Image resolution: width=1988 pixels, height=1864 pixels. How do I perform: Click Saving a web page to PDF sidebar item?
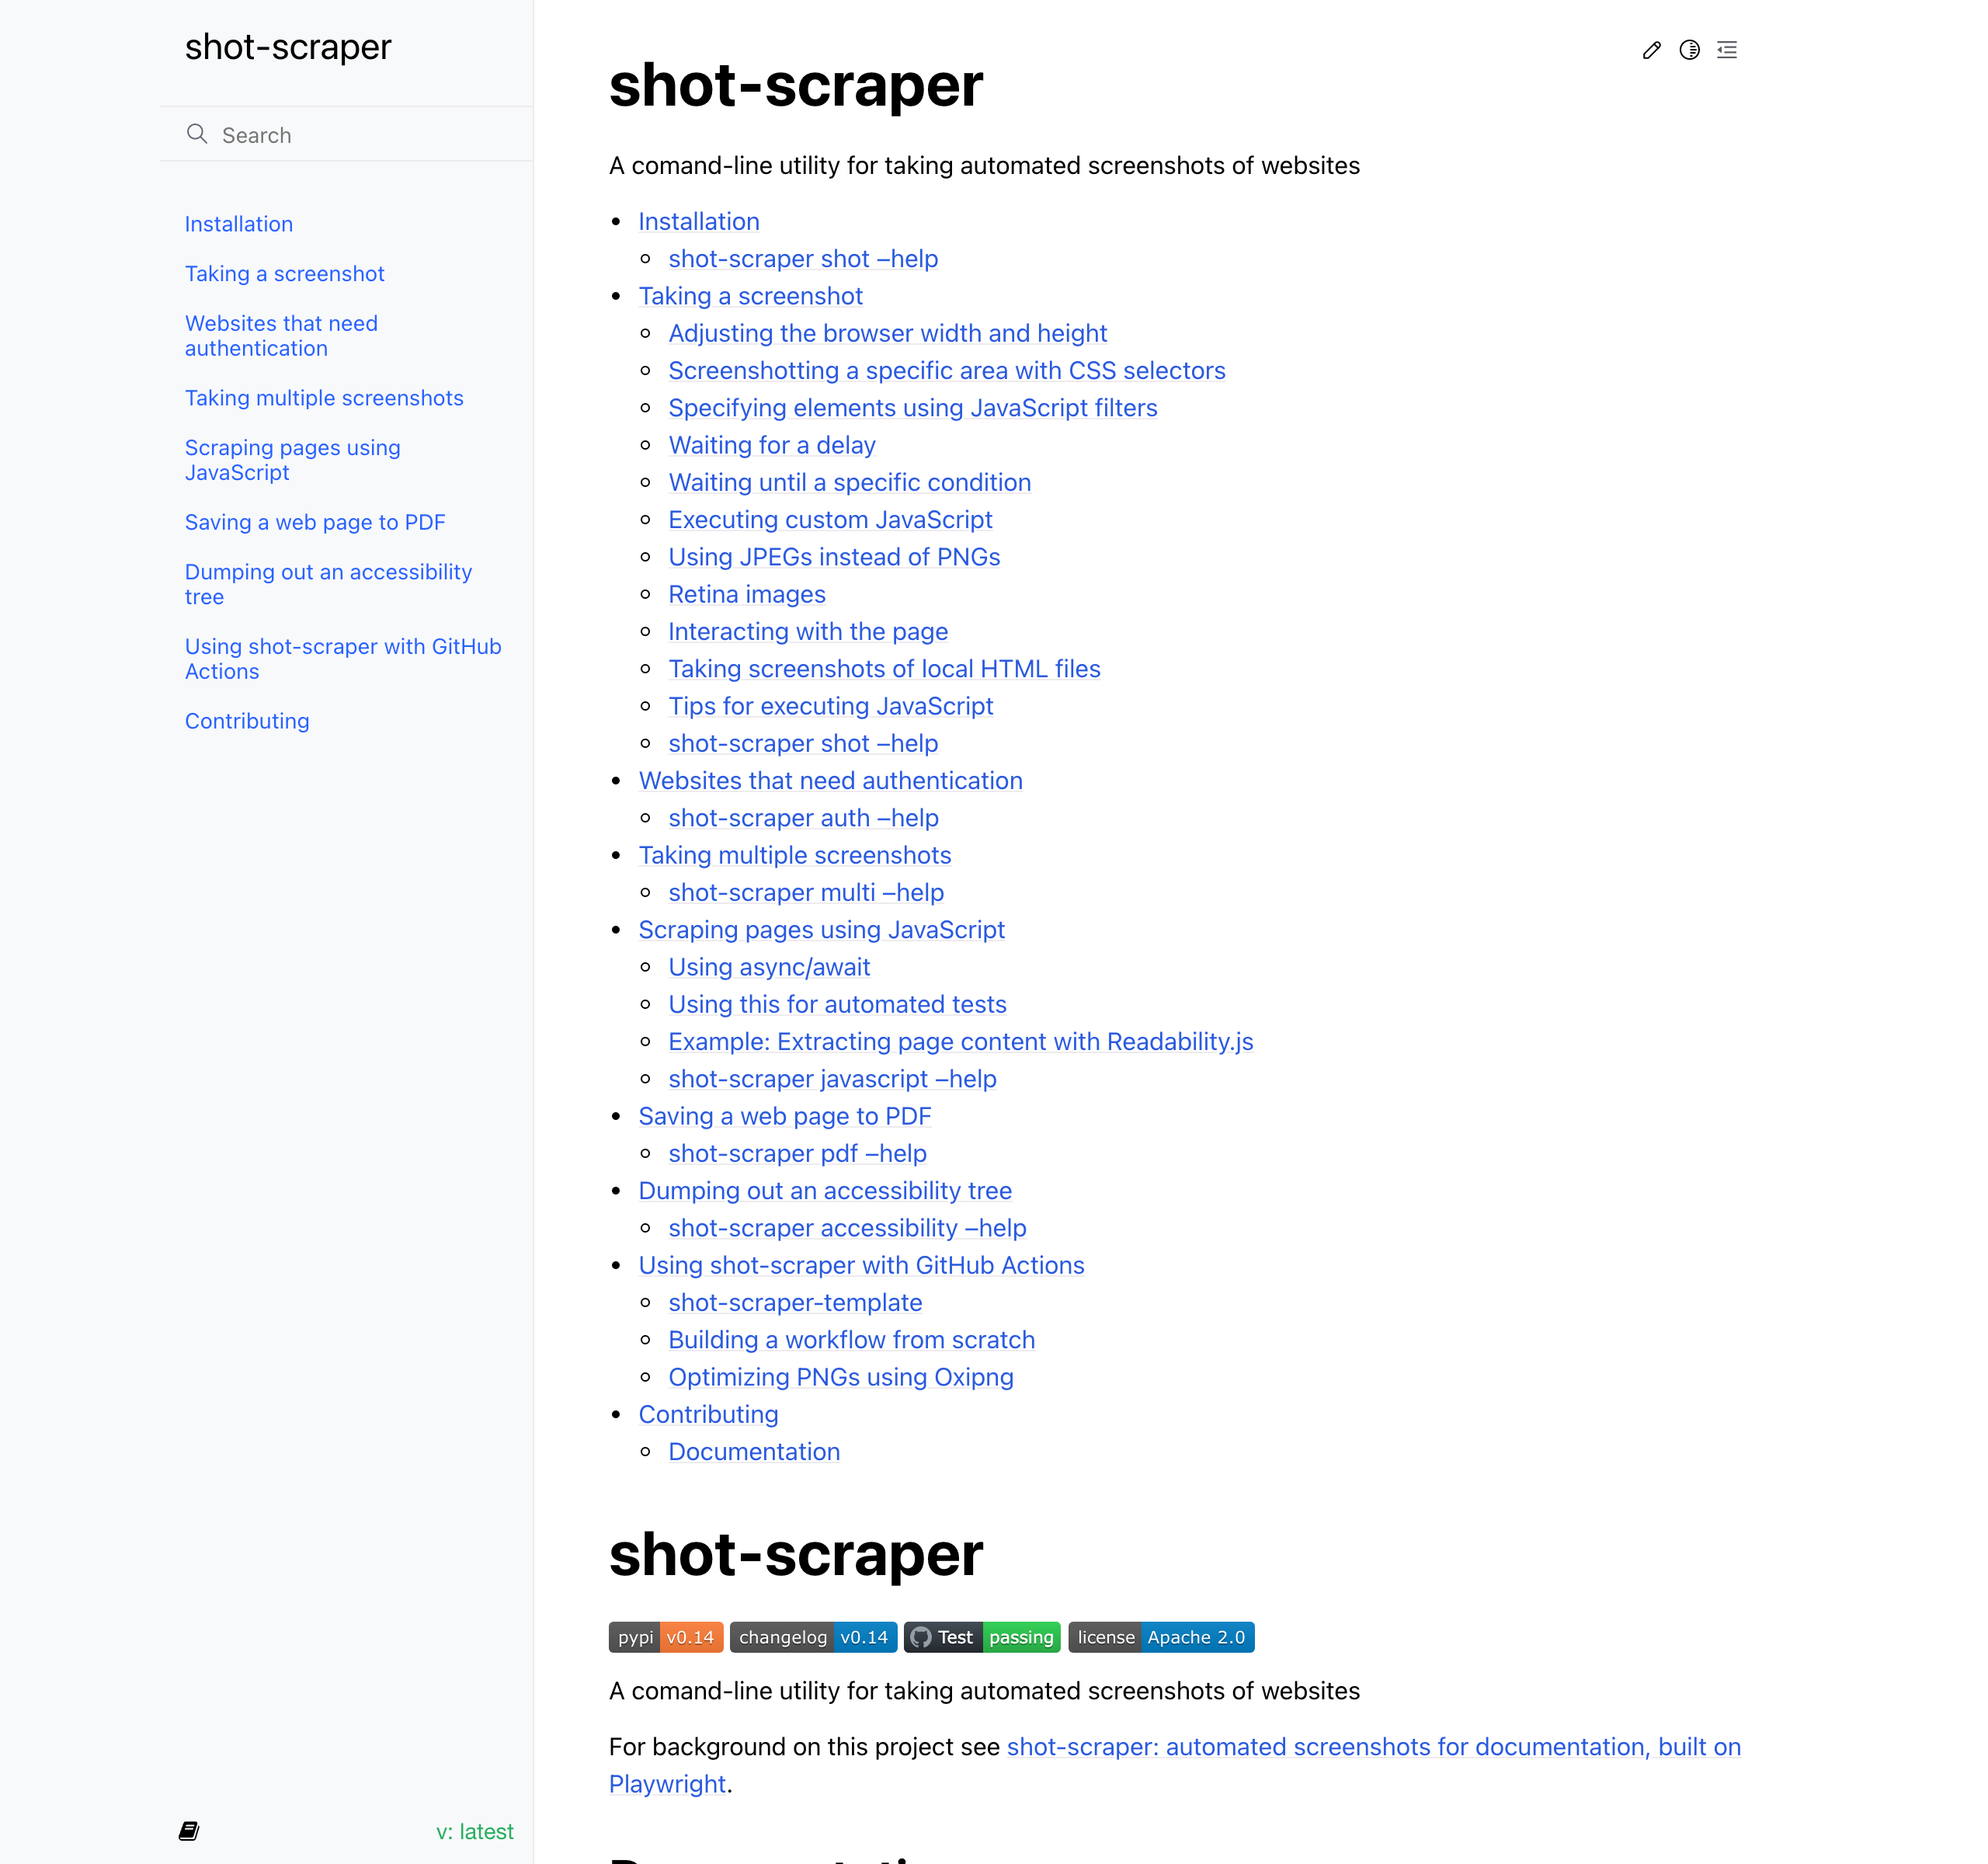click(x=315, y=520)
